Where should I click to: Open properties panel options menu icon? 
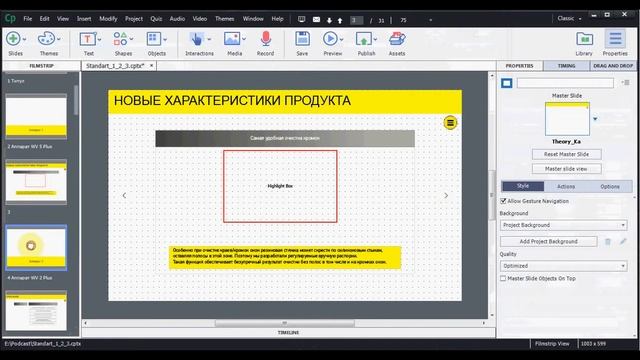point(625,83)
